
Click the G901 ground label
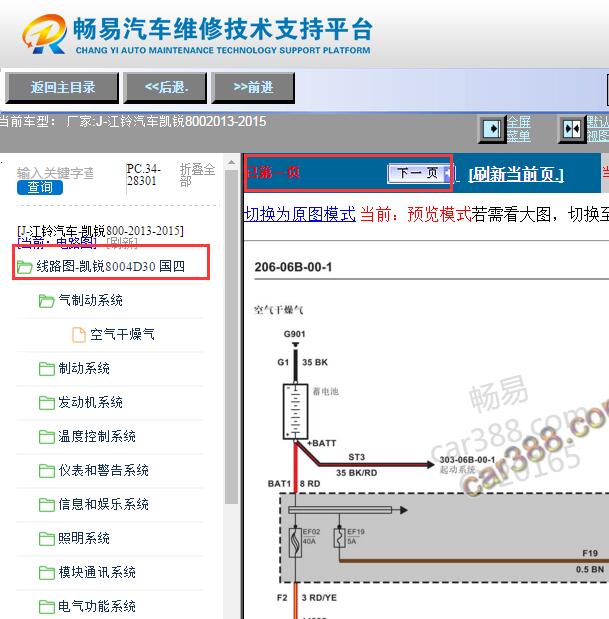pyautogui.click(x=294, y=334)
